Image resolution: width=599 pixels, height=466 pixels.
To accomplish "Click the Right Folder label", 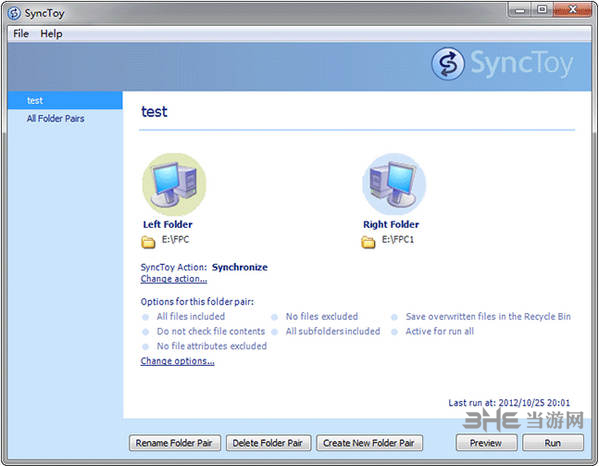I will tap(391, 225).
